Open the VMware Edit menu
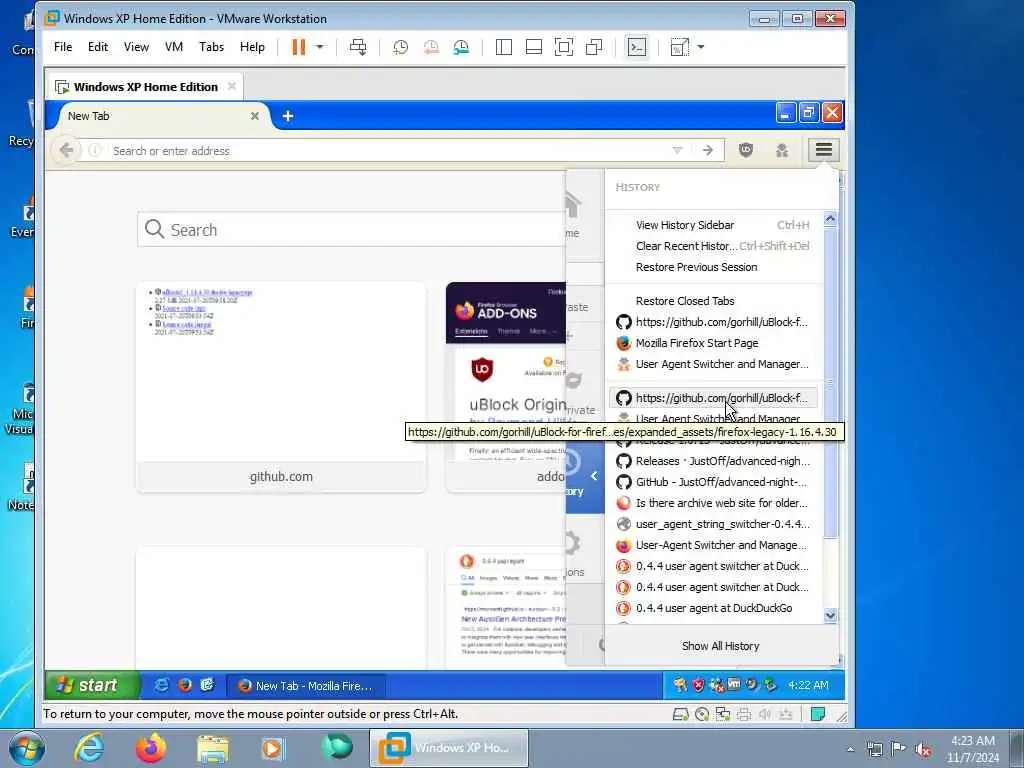The width and height of the screenshot is (1024, 768). (x=98, y=47)
